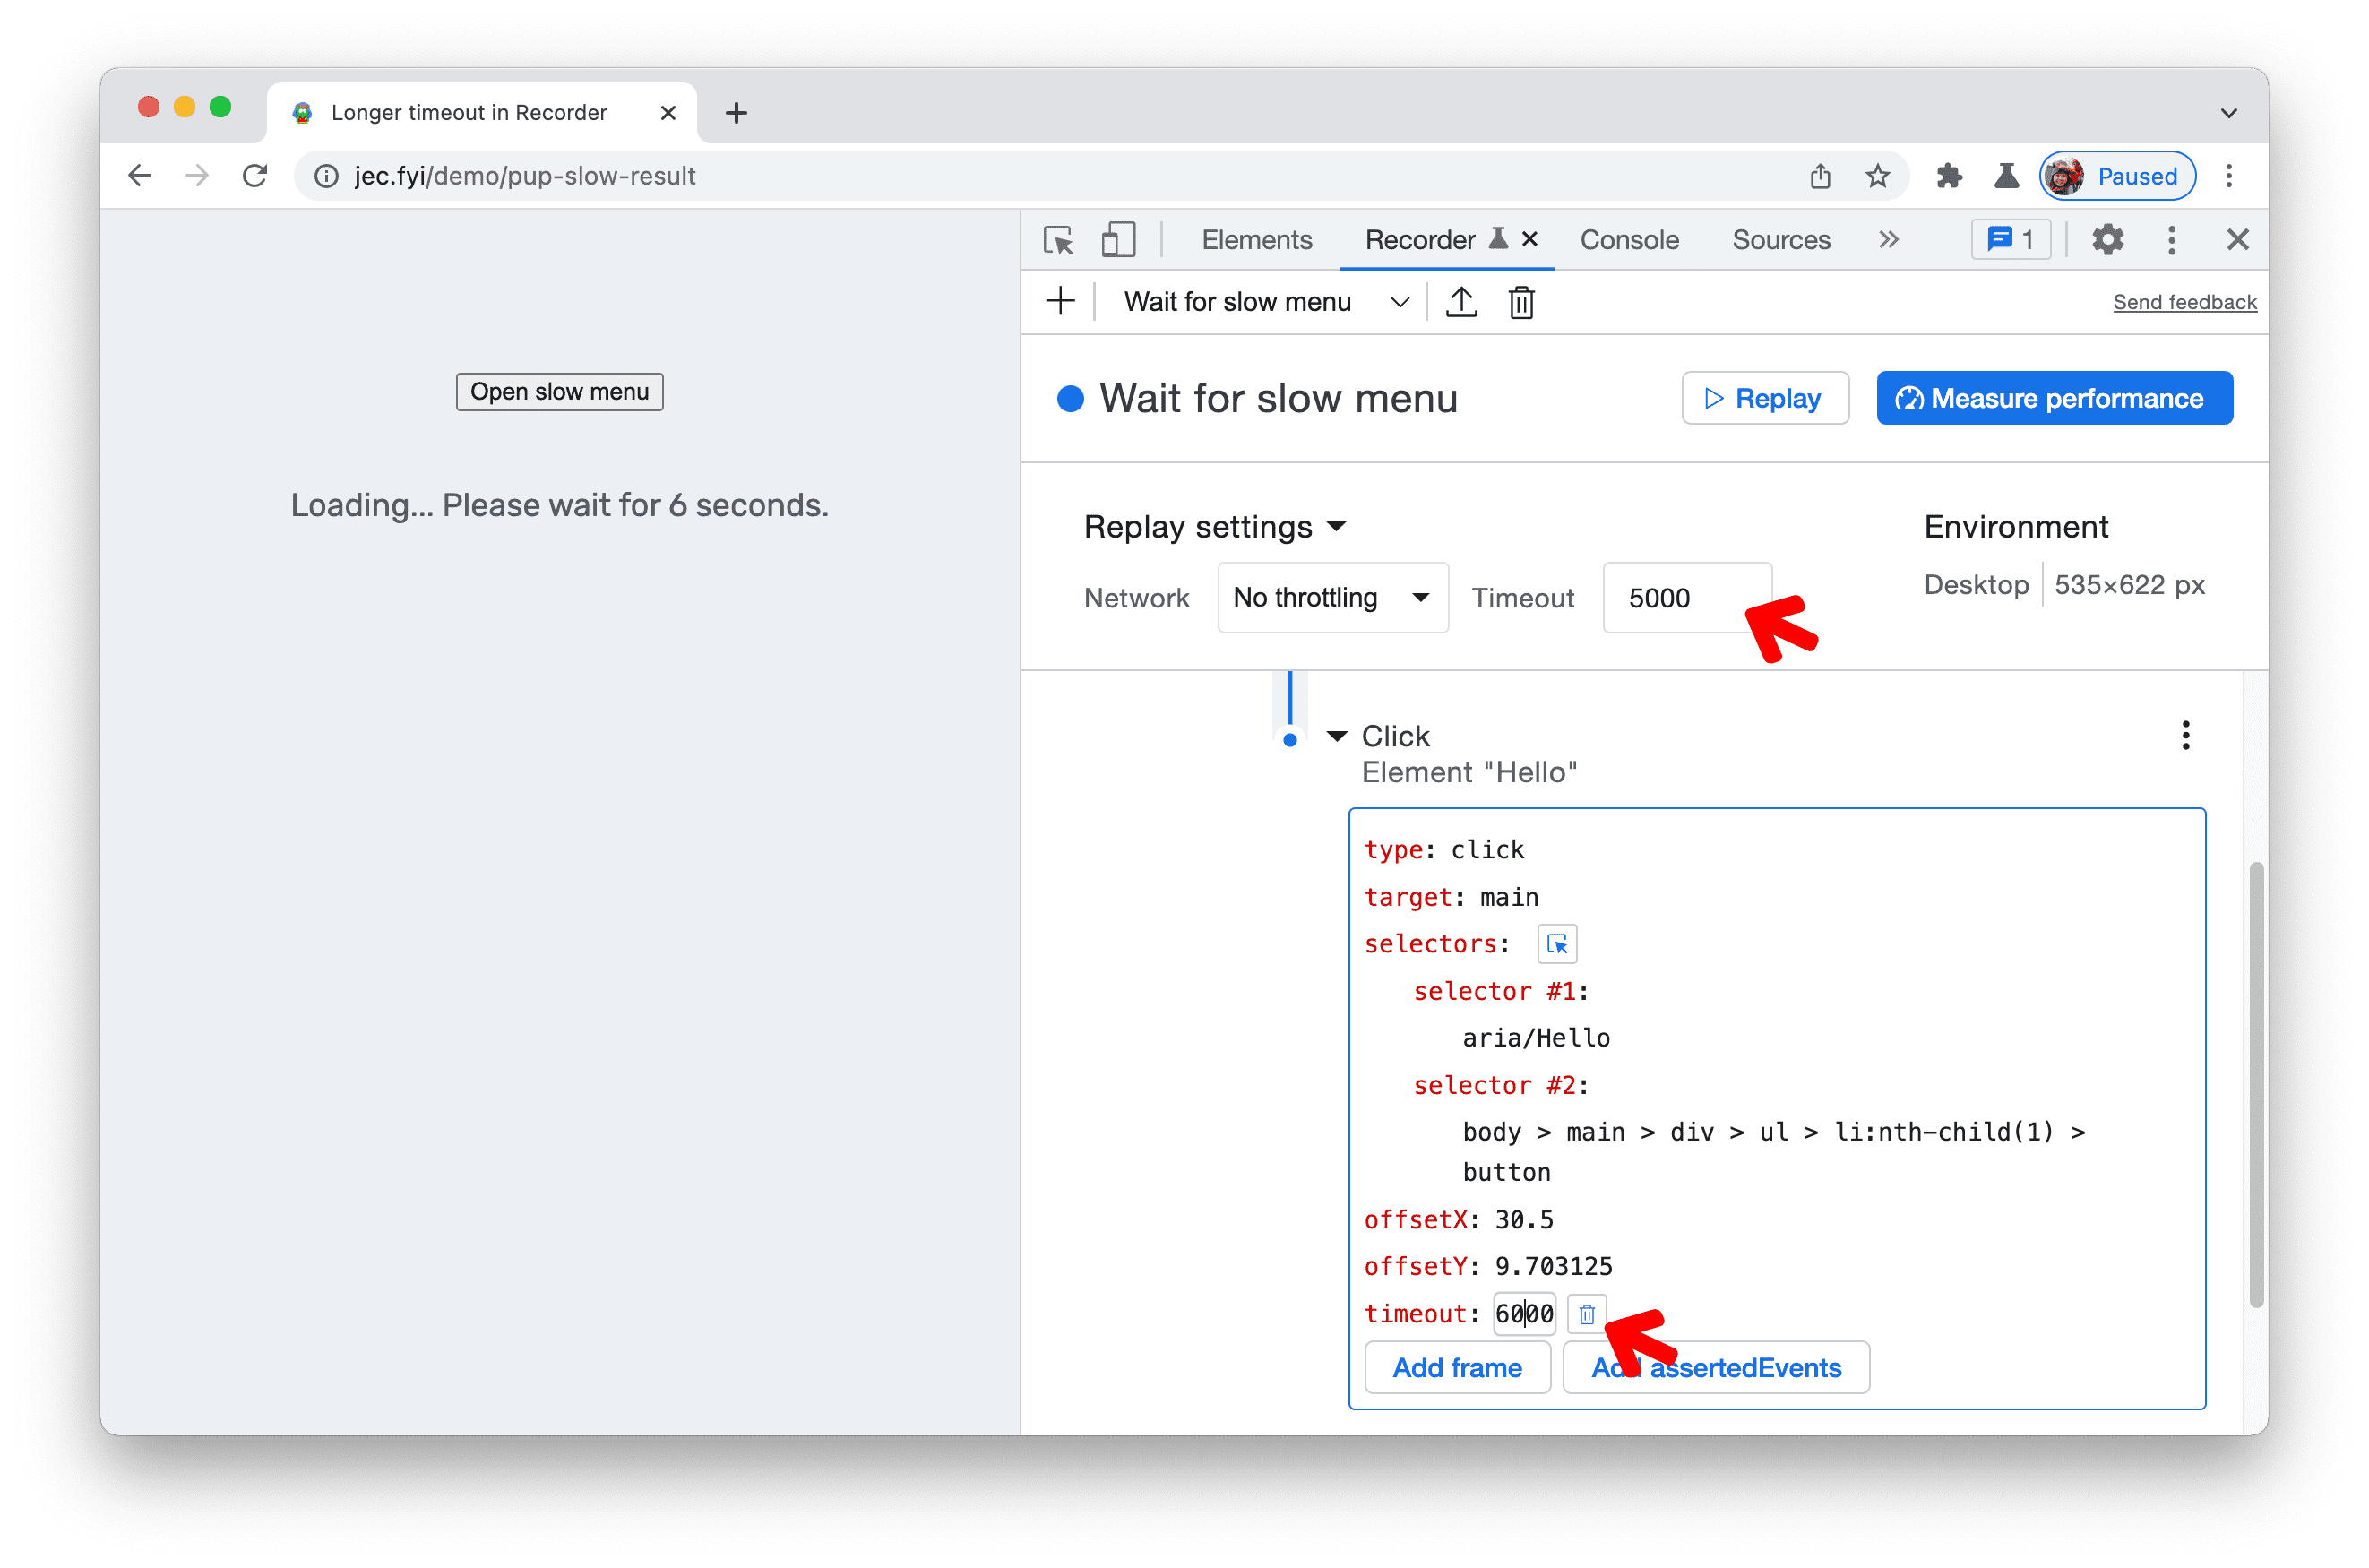This screenshot has width=2369, height=1568.
Task: Click Measure performance button
Action: pyautogui.click(x=2057, y=399)
